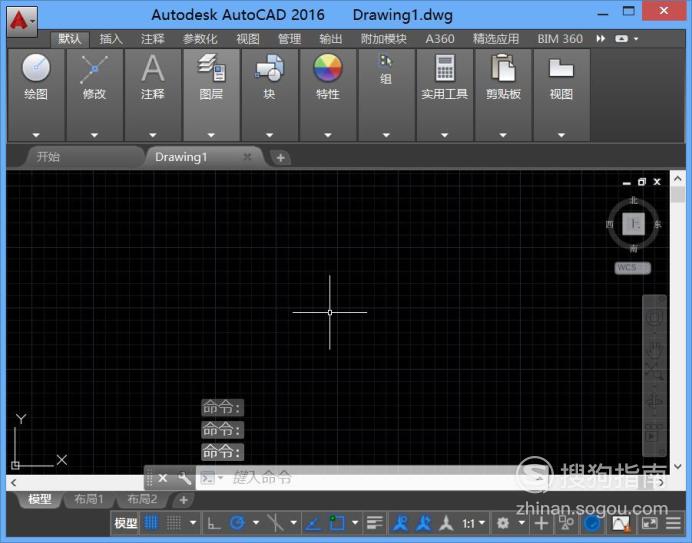Image resolution: width=692 pixels, height=543 pixels.
Task: Expand the 修改 panel dropdown arrow
Action: pyautogui.click(x=94, y=135)
